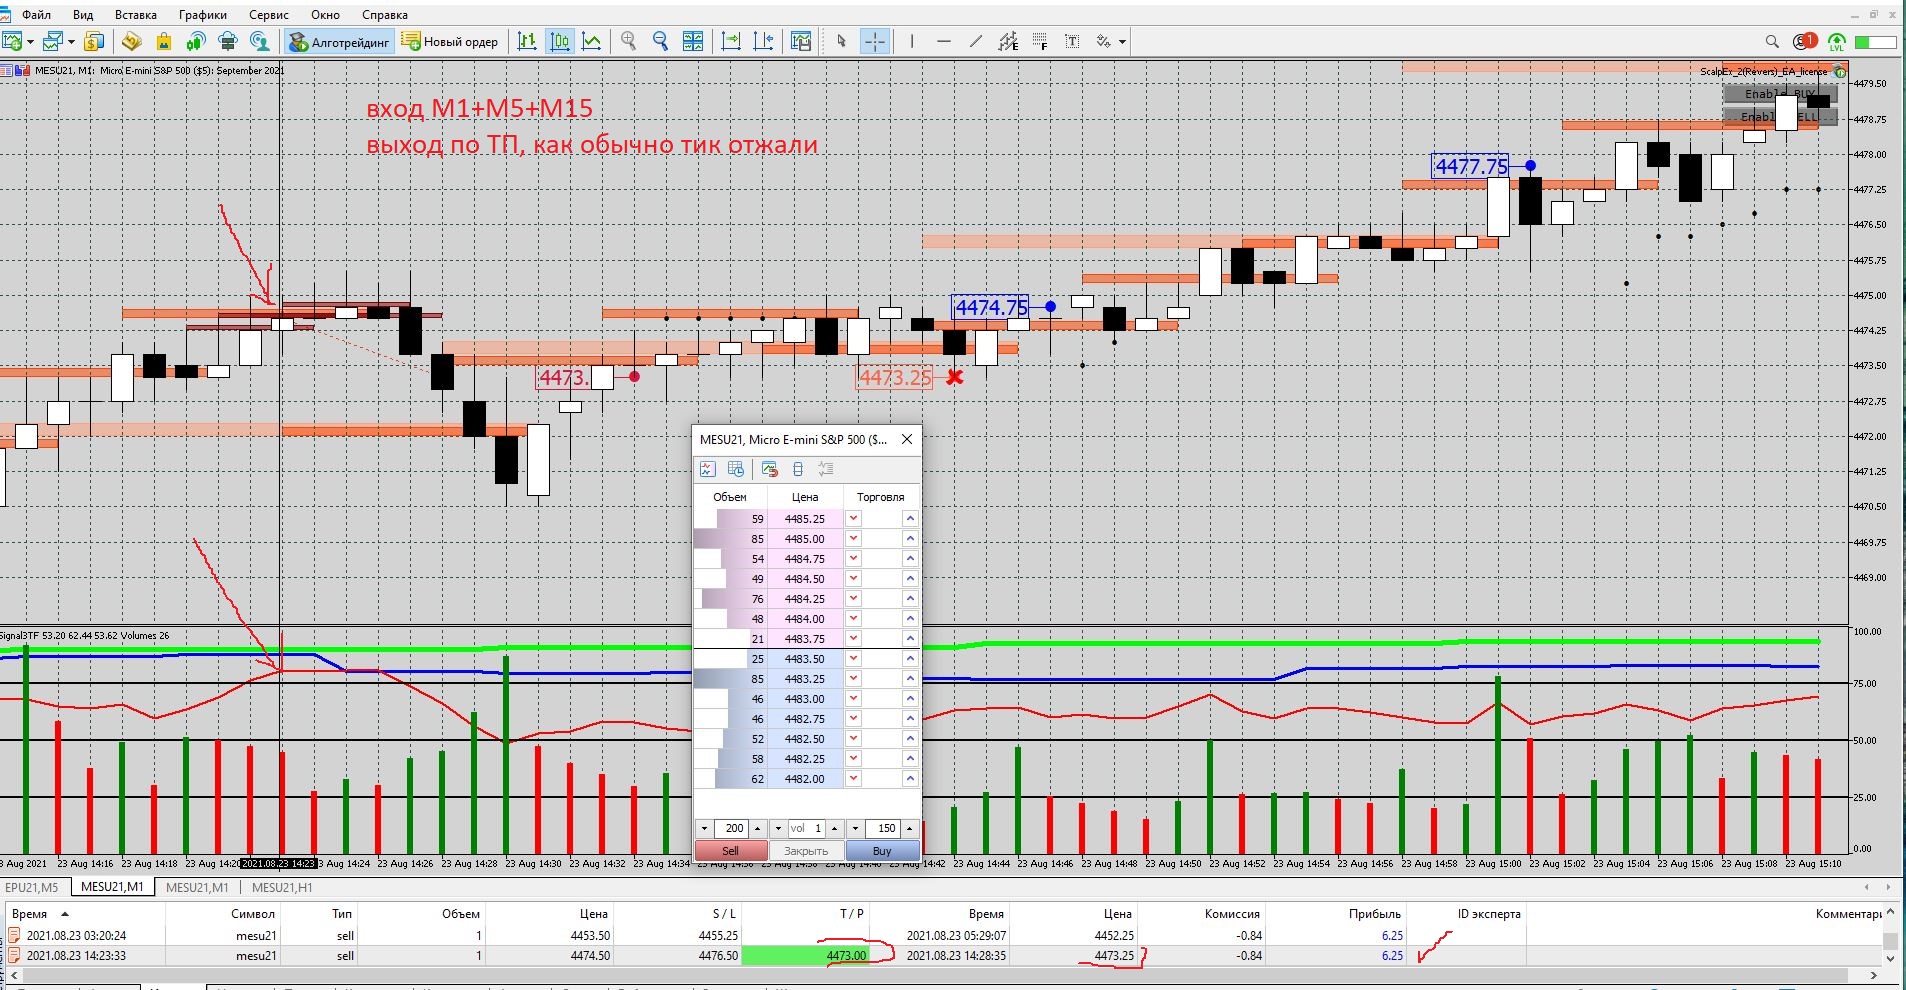Expand the new chart dropdown arrow

pos(31,42)
